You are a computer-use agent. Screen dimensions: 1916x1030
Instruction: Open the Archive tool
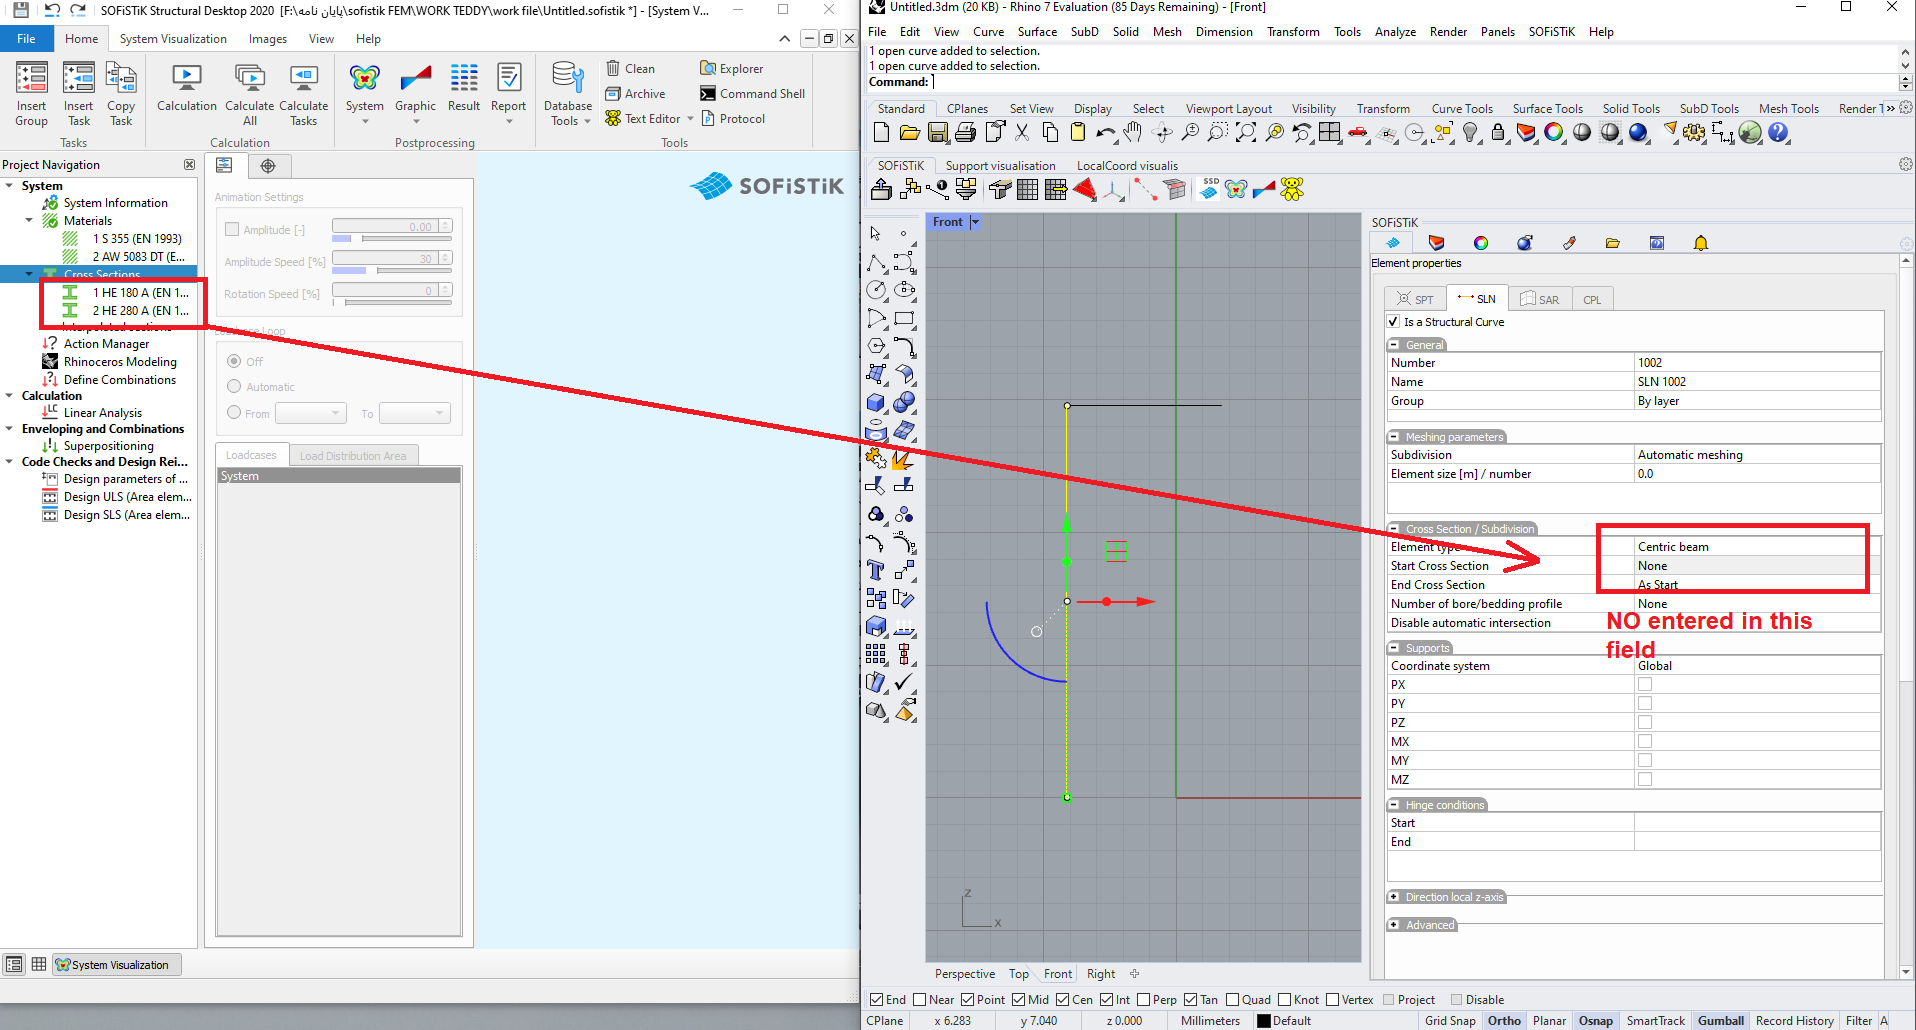coord(635,94)
